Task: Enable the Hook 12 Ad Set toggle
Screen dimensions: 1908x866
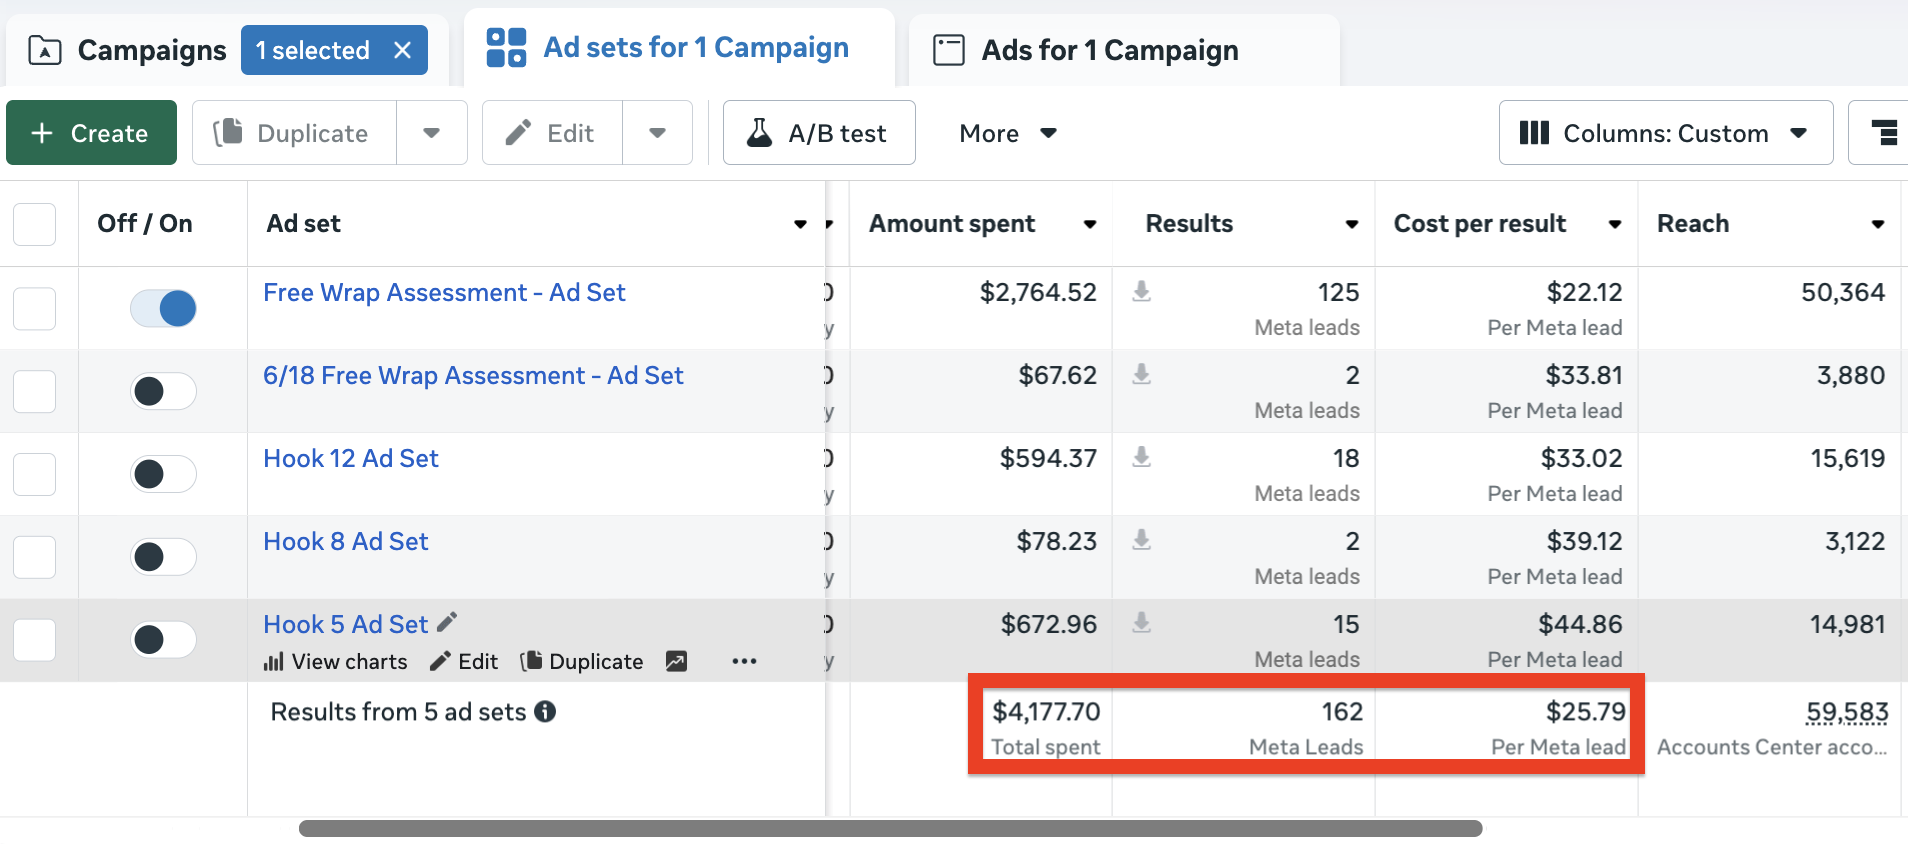Action: click(x=164, y=474)
